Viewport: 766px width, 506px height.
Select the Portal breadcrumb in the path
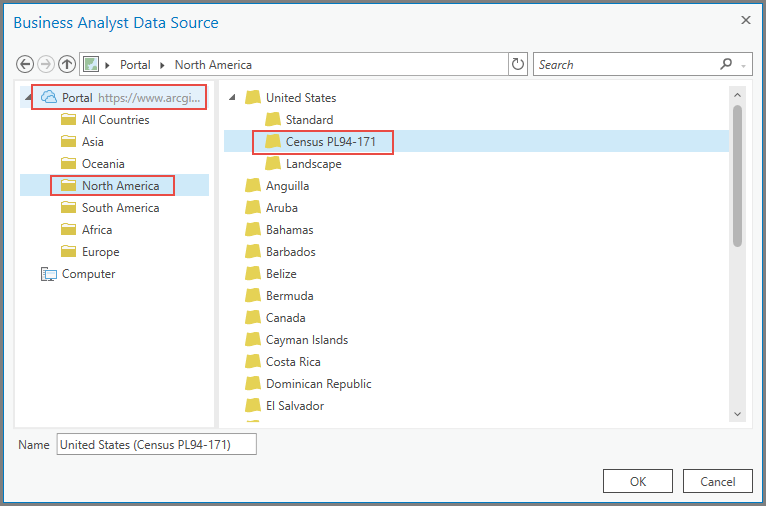135,65
